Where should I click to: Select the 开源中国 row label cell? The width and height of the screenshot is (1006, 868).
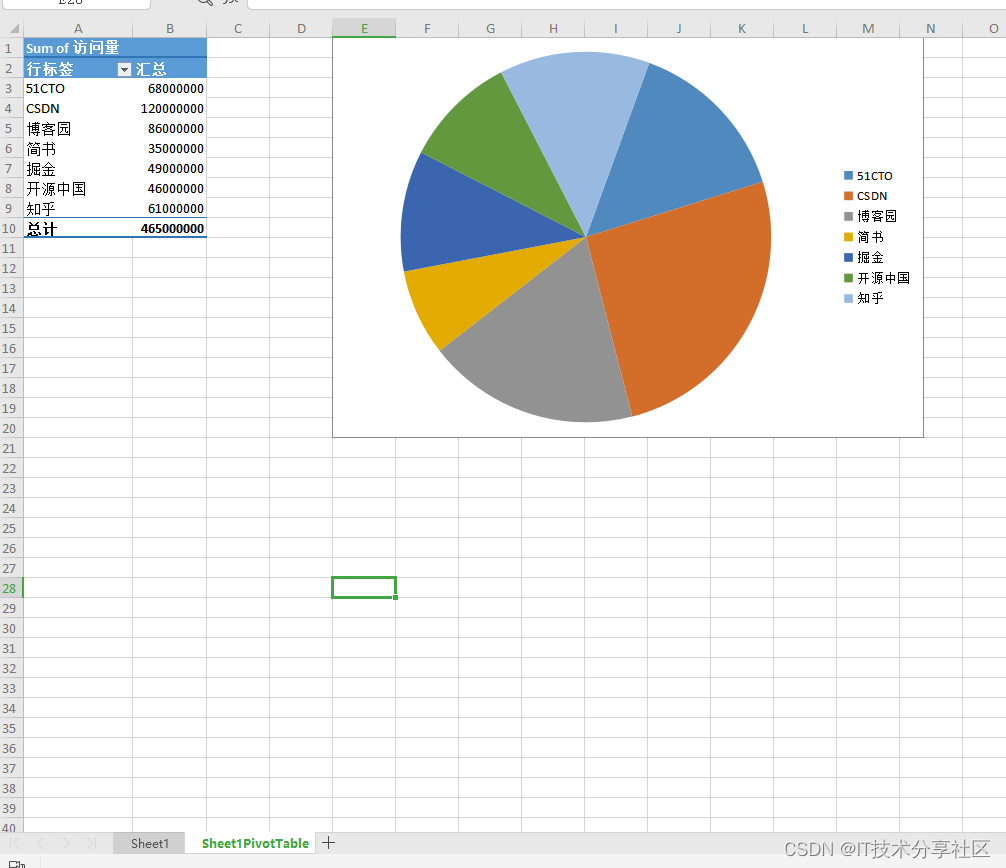[78, 189]
